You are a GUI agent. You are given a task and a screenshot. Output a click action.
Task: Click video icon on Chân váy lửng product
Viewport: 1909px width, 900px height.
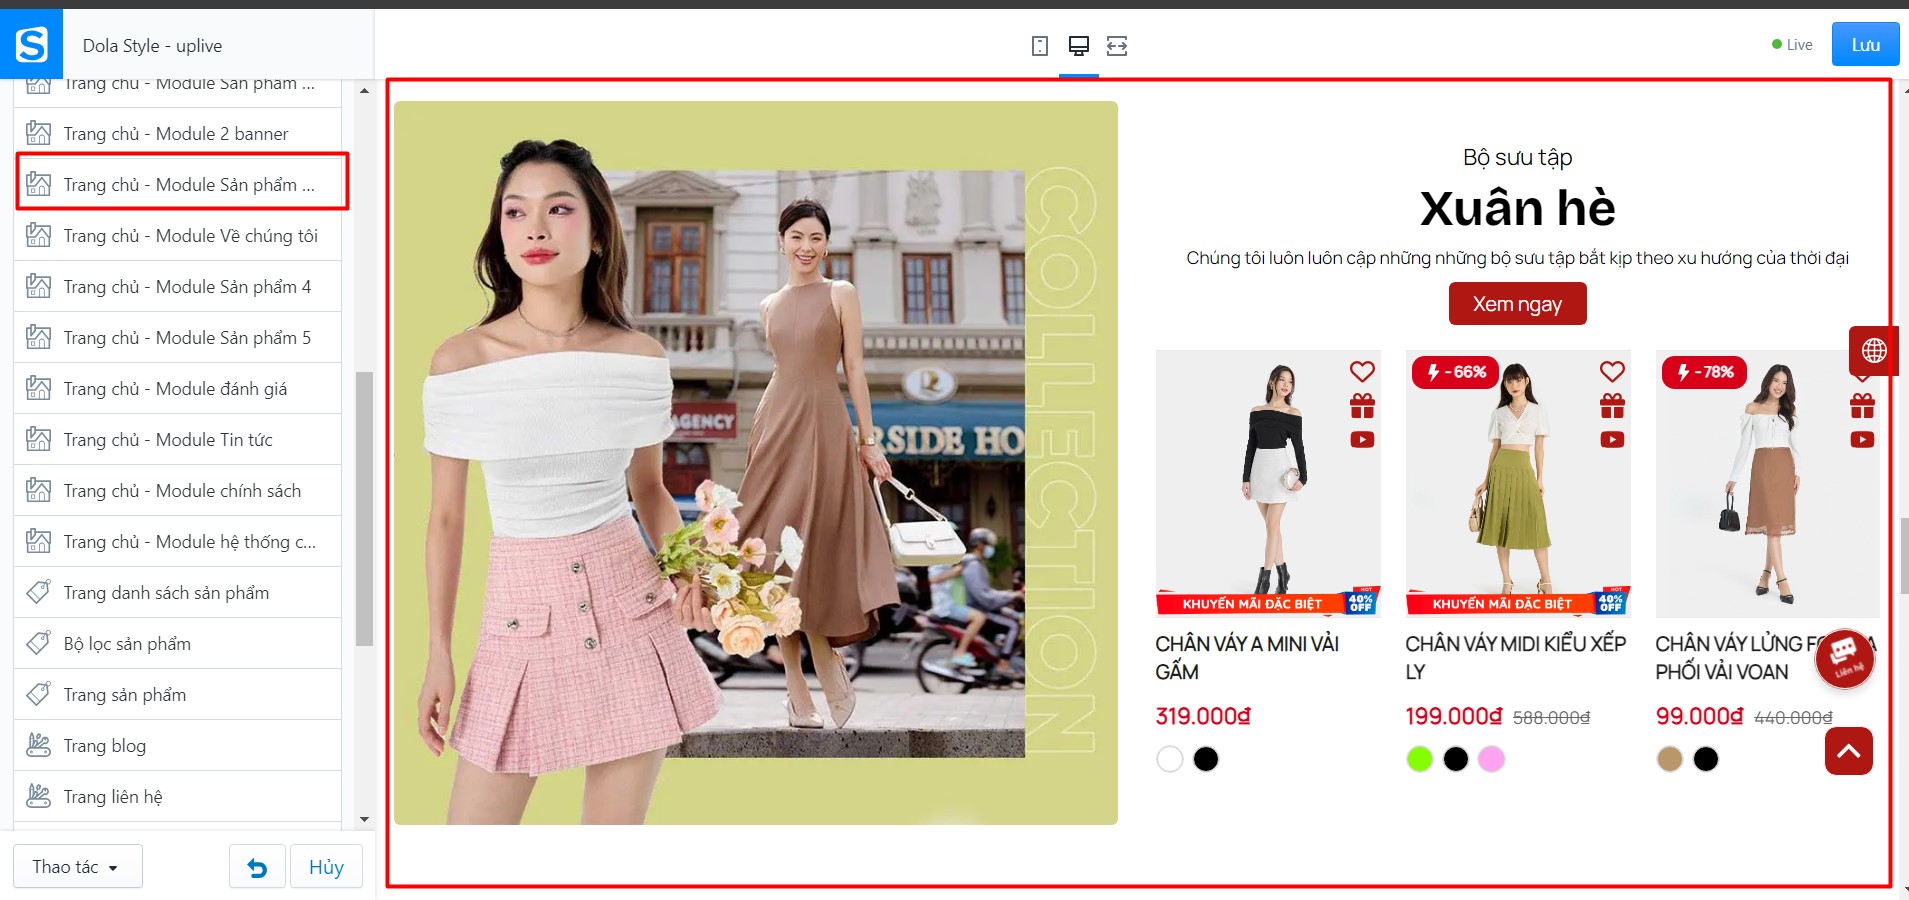[x=1862, y=439]
